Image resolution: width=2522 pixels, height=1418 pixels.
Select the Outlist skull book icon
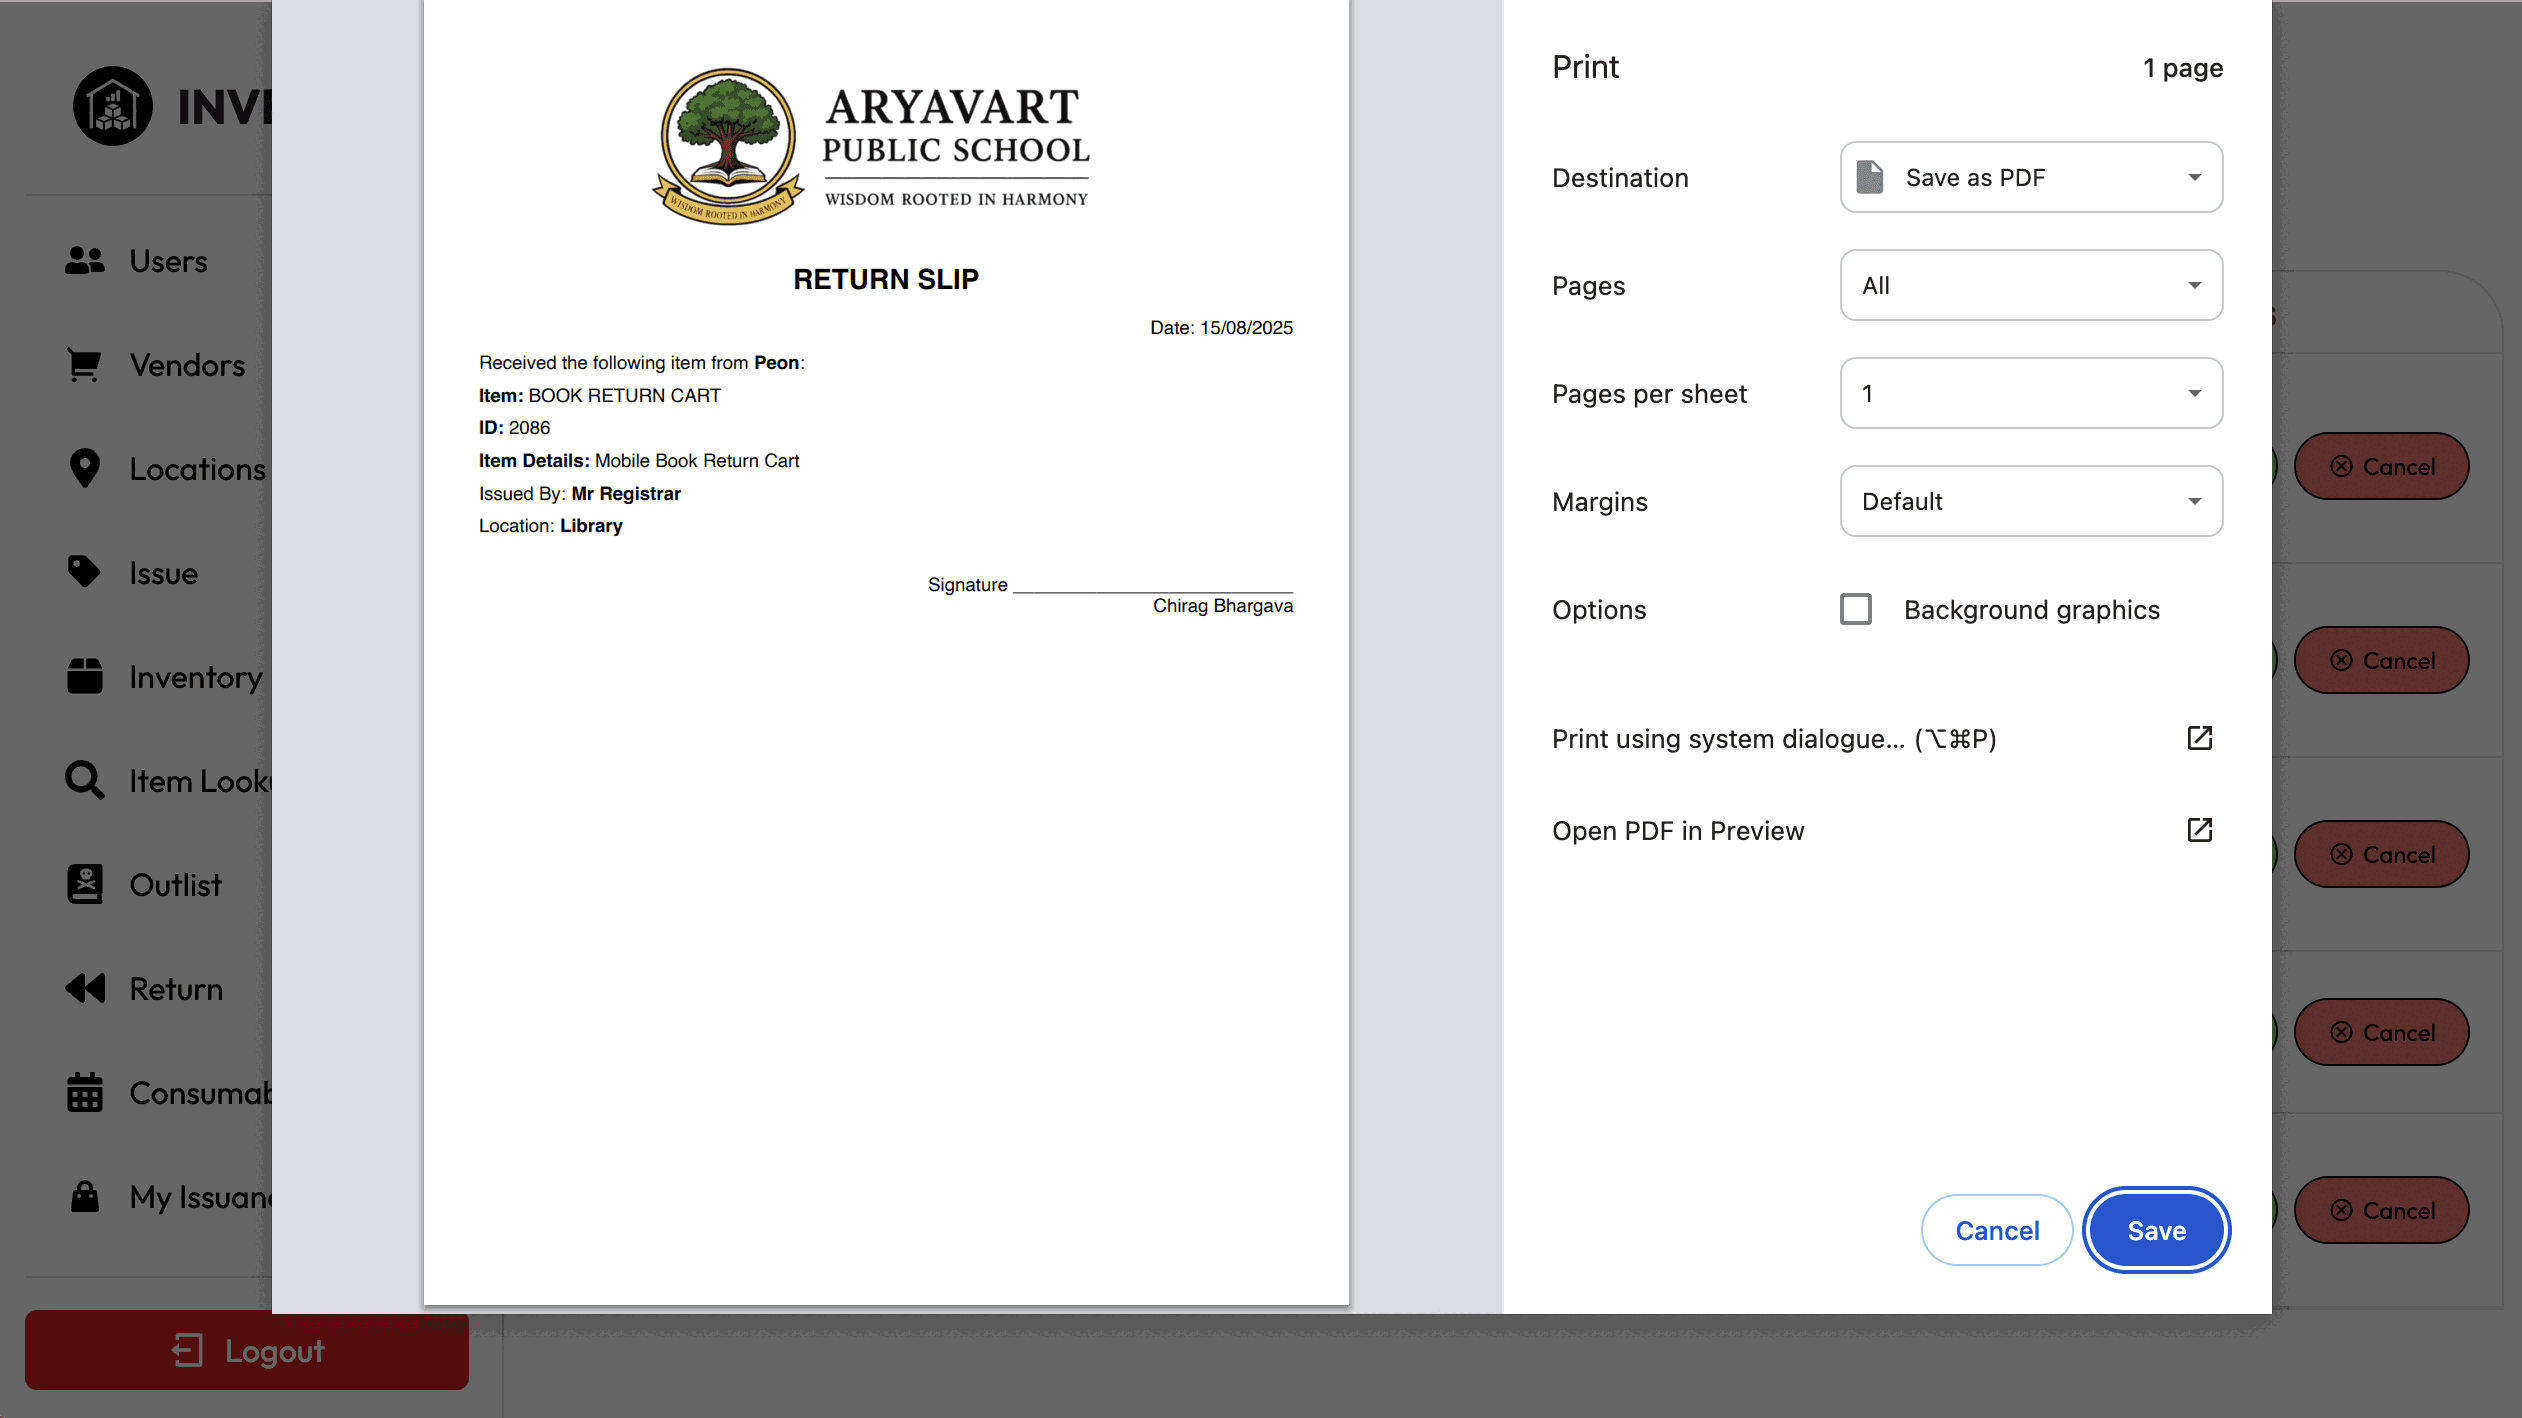tap(85, 885)
